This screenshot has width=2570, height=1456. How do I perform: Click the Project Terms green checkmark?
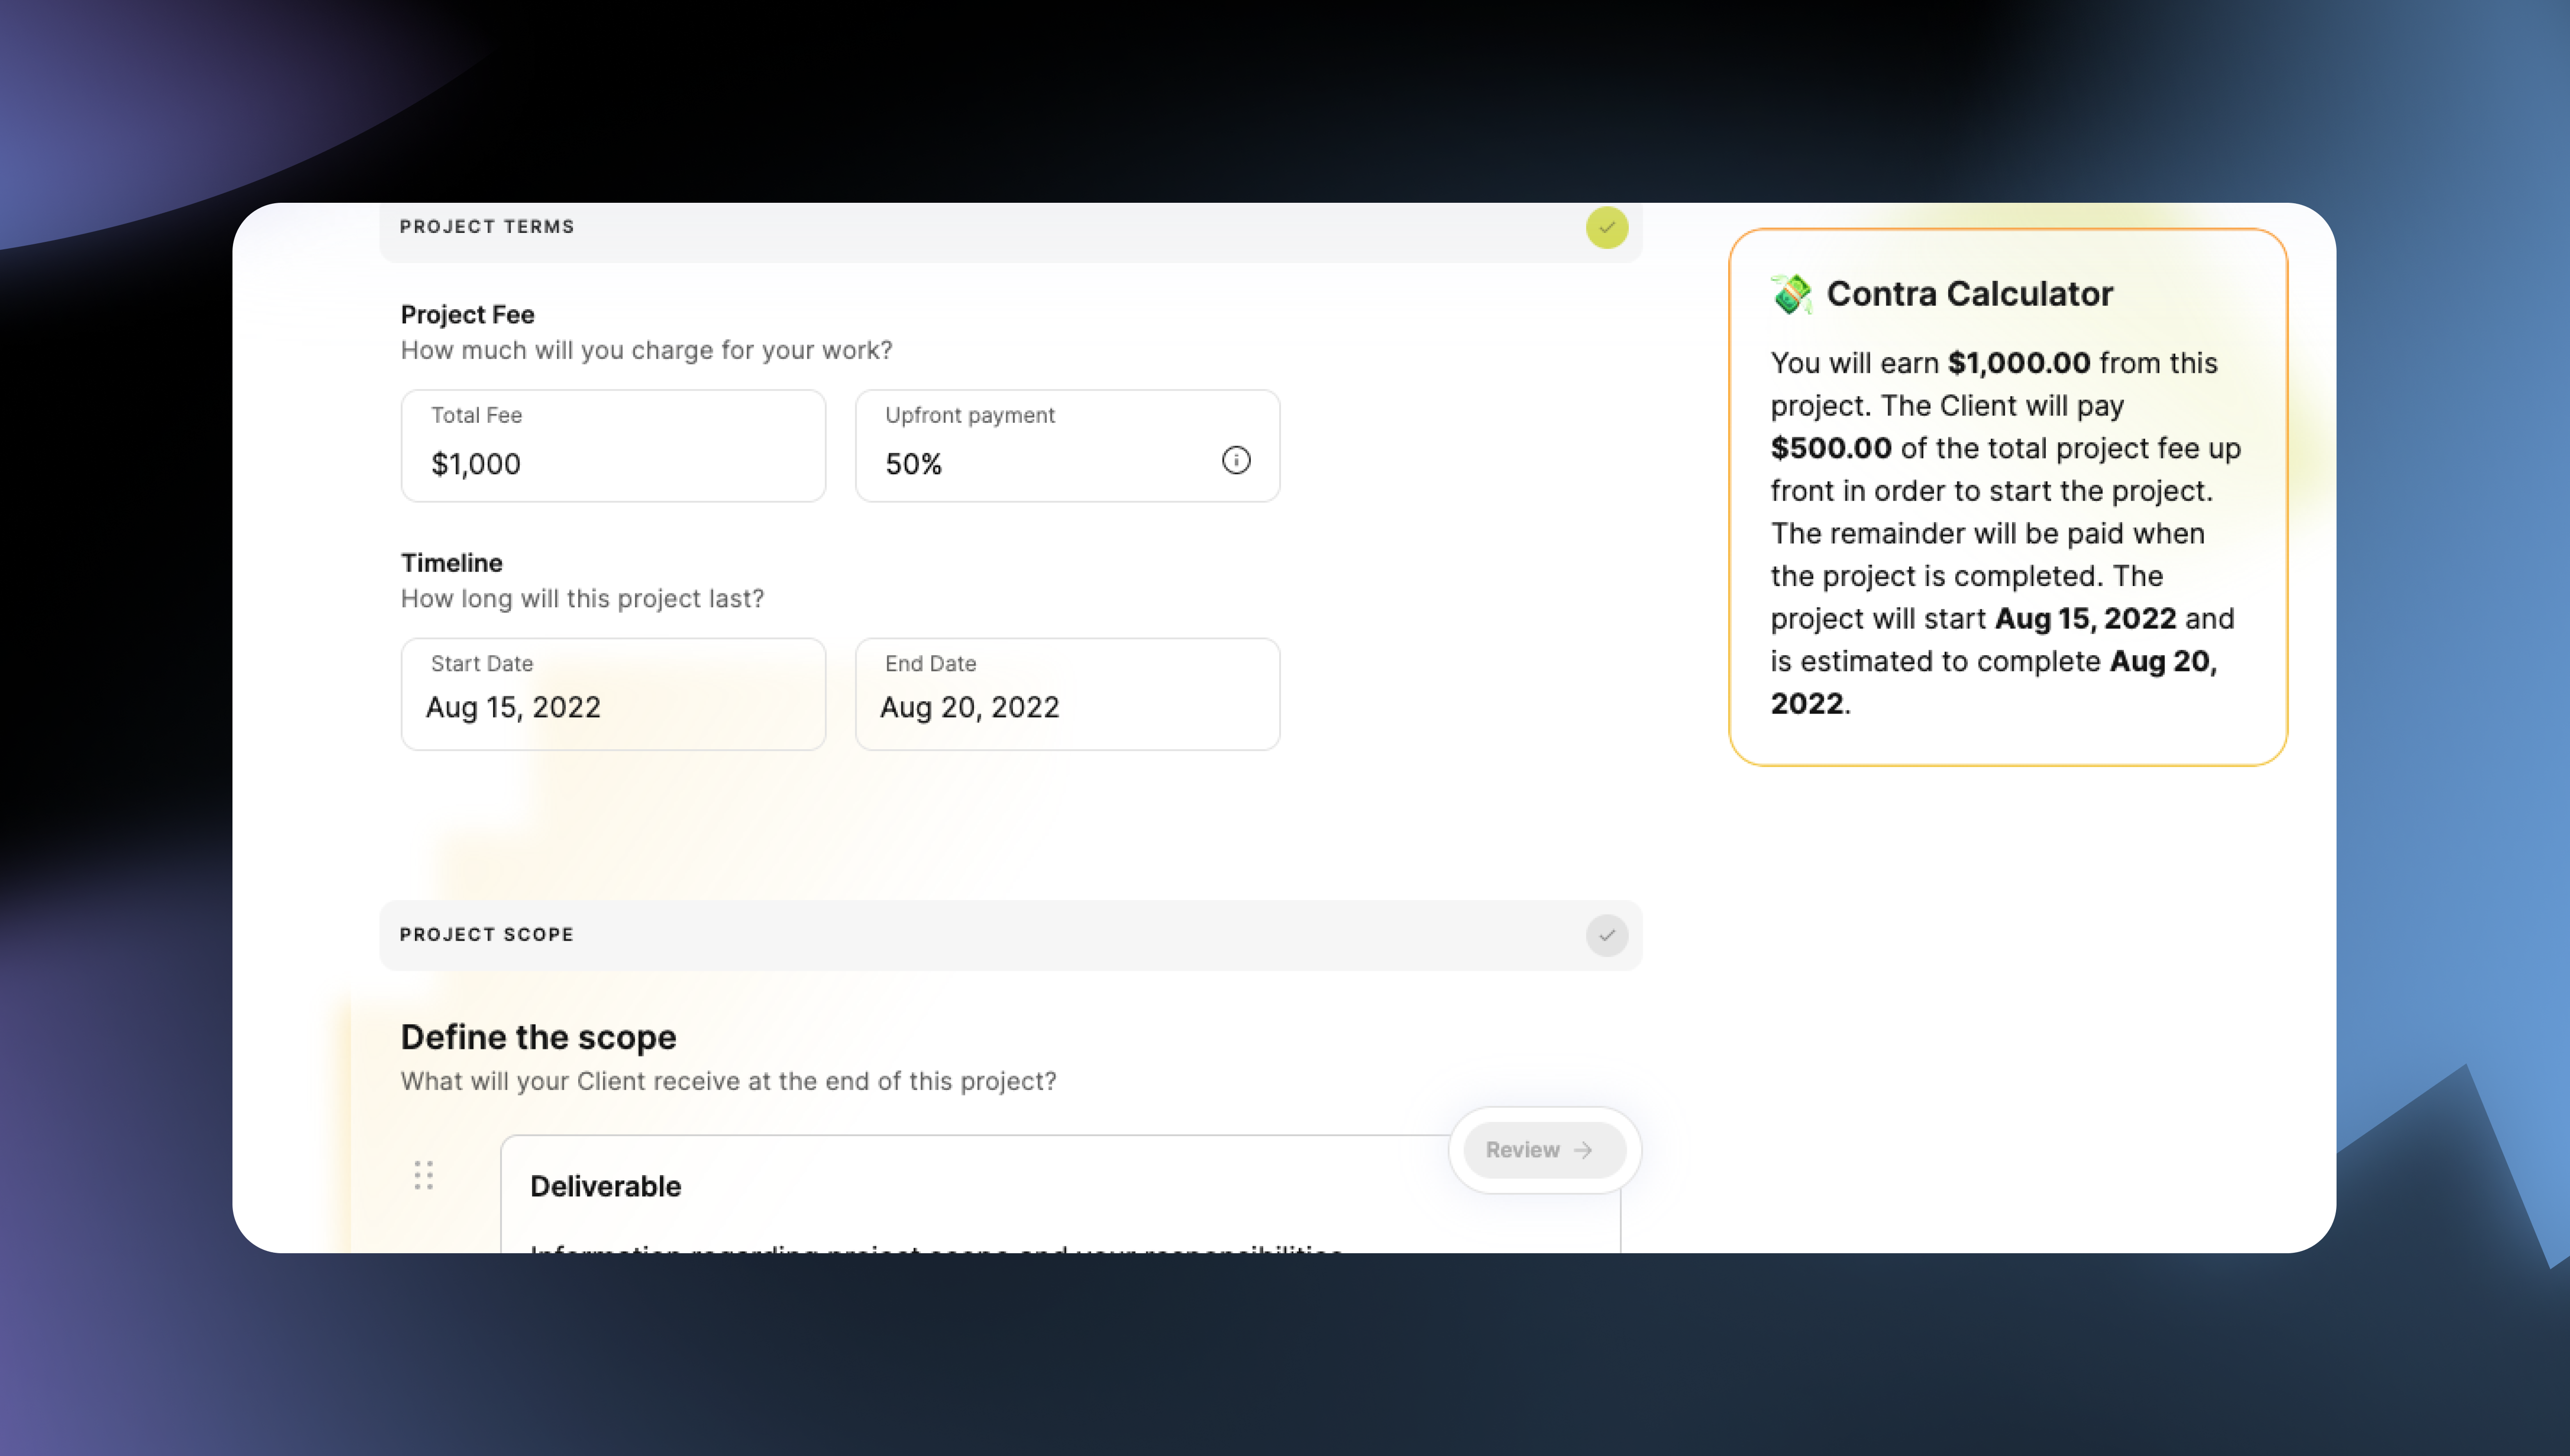coord(1606,228)
